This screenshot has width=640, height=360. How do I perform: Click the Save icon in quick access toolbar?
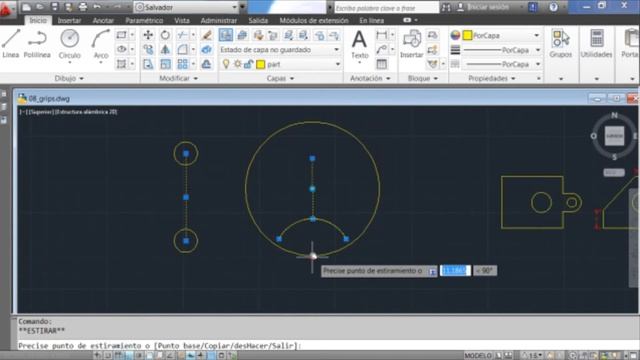(x=54, y=7)
